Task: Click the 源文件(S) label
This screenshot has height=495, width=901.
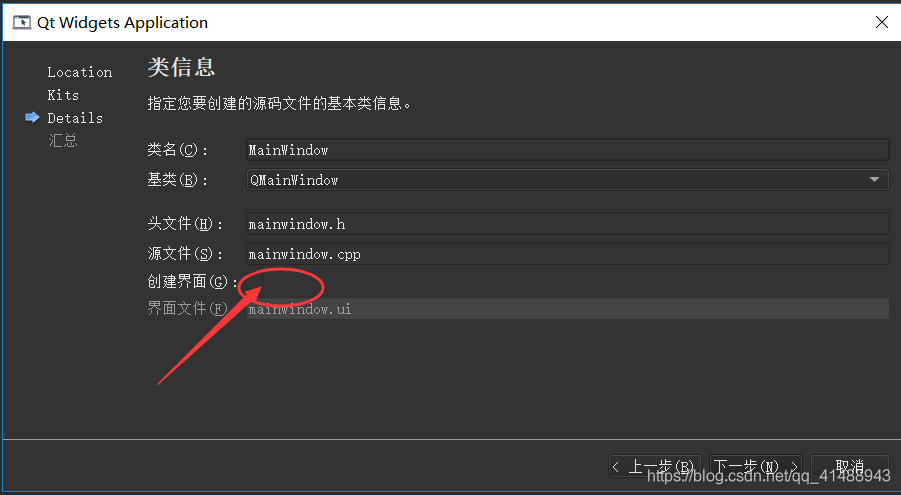Action: [184, 254]
